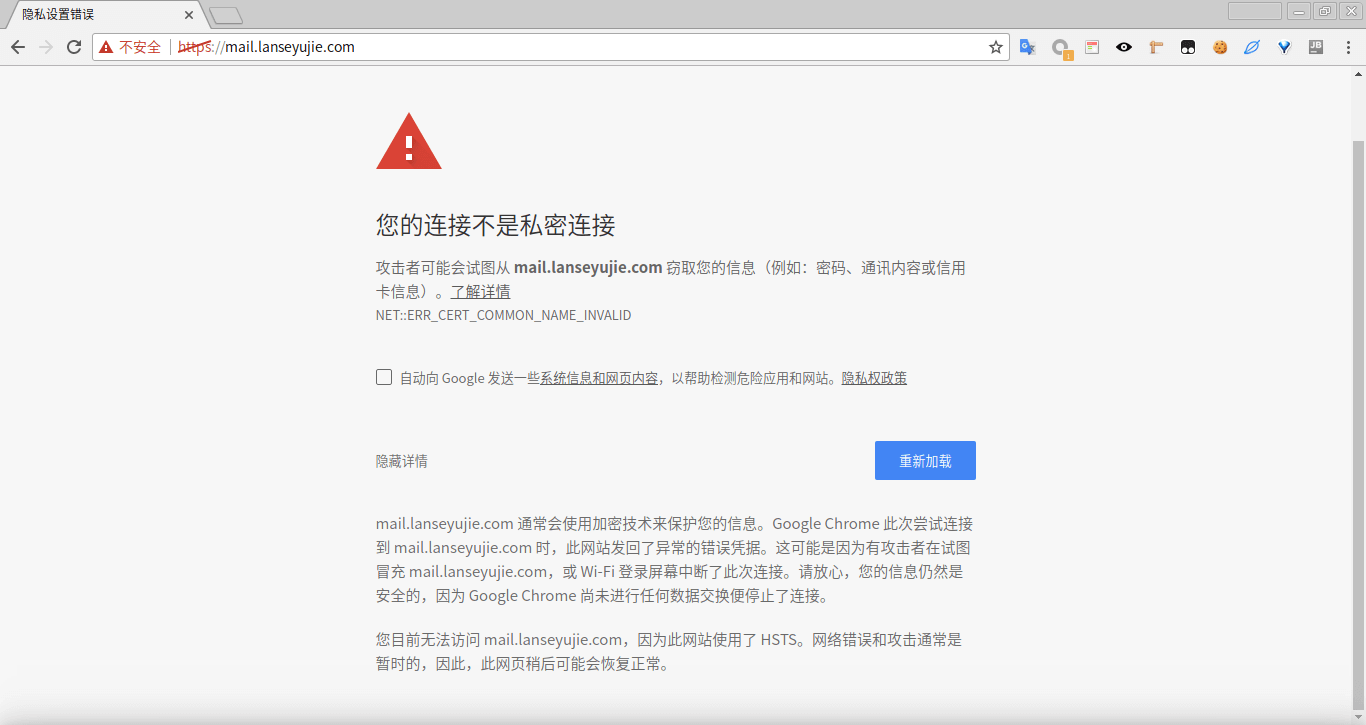Click the NET::ERR_CERT_COMMON_NAME_INVALID error code
Screen dimensions: 1366x725
pos(503,315)
